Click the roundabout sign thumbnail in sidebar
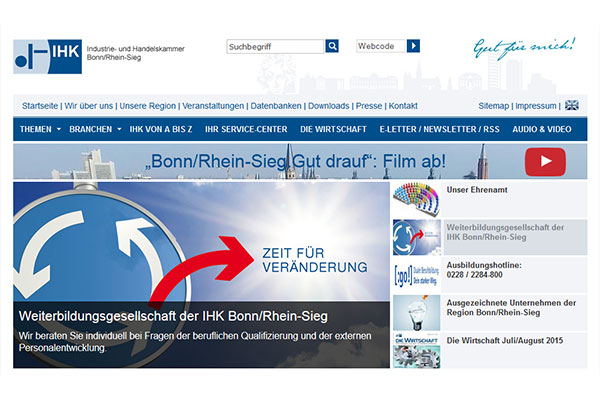 [x=417, y=237]
